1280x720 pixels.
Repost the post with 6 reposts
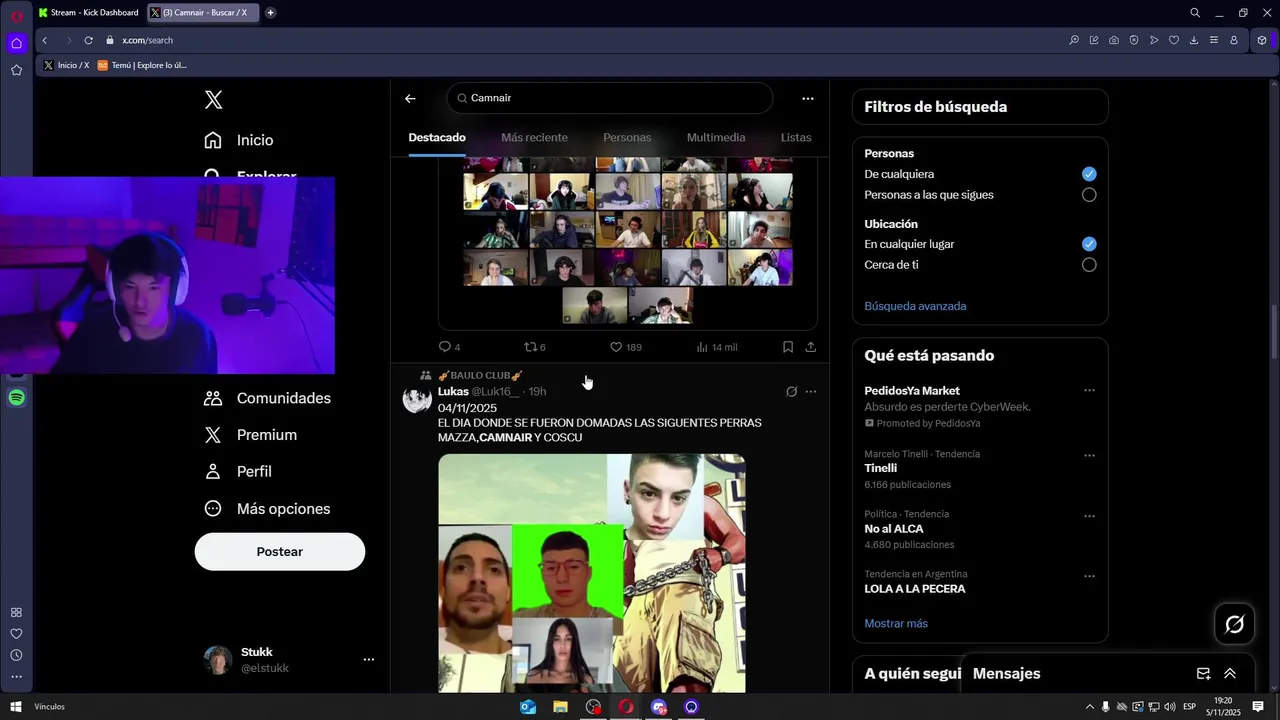pos(535,347)
